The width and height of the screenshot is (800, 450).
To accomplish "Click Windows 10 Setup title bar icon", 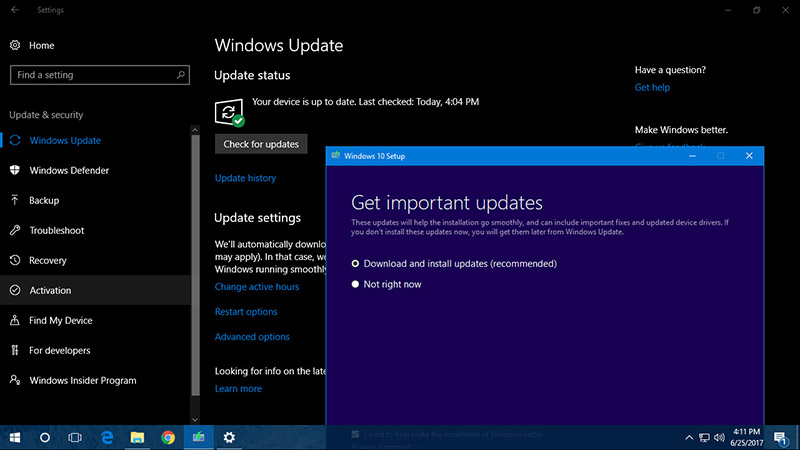I will tap(336, 156).
